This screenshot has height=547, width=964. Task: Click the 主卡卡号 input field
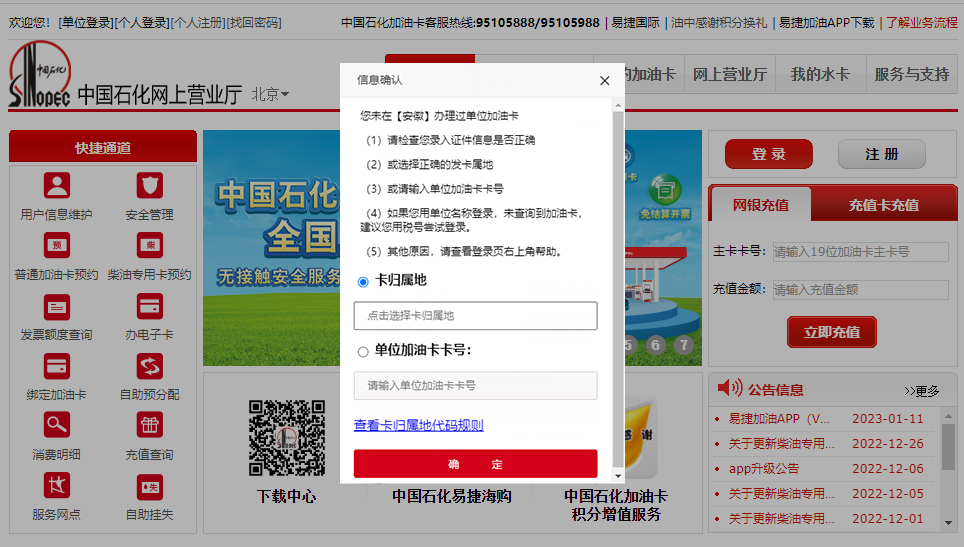(x=861, y=252)
